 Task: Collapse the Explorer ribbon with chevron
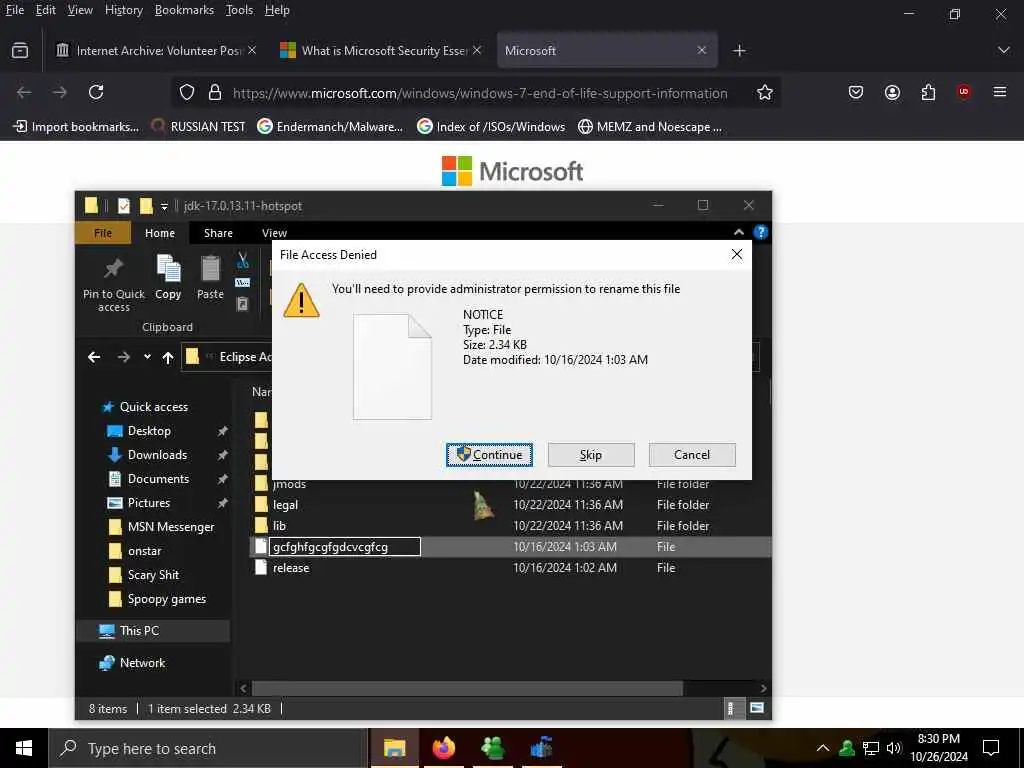tap(739, 232)
